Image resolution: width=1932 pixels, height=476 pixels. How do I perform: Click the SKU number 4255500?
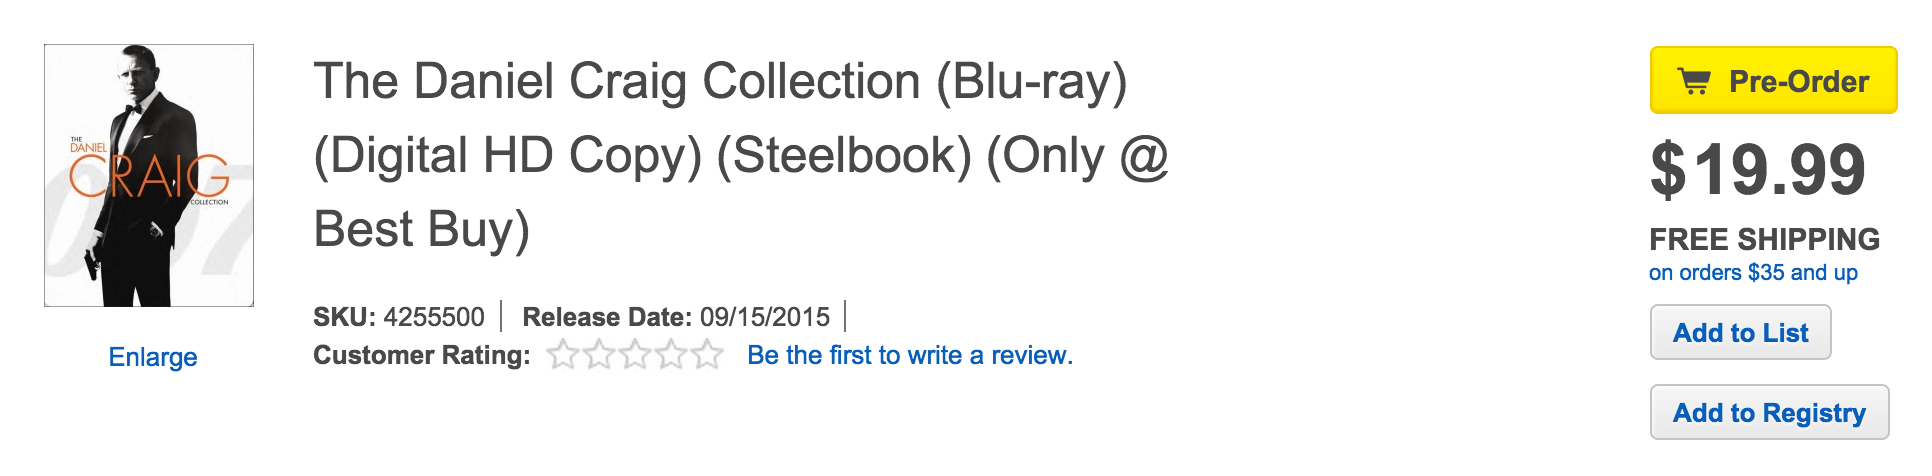434,317
